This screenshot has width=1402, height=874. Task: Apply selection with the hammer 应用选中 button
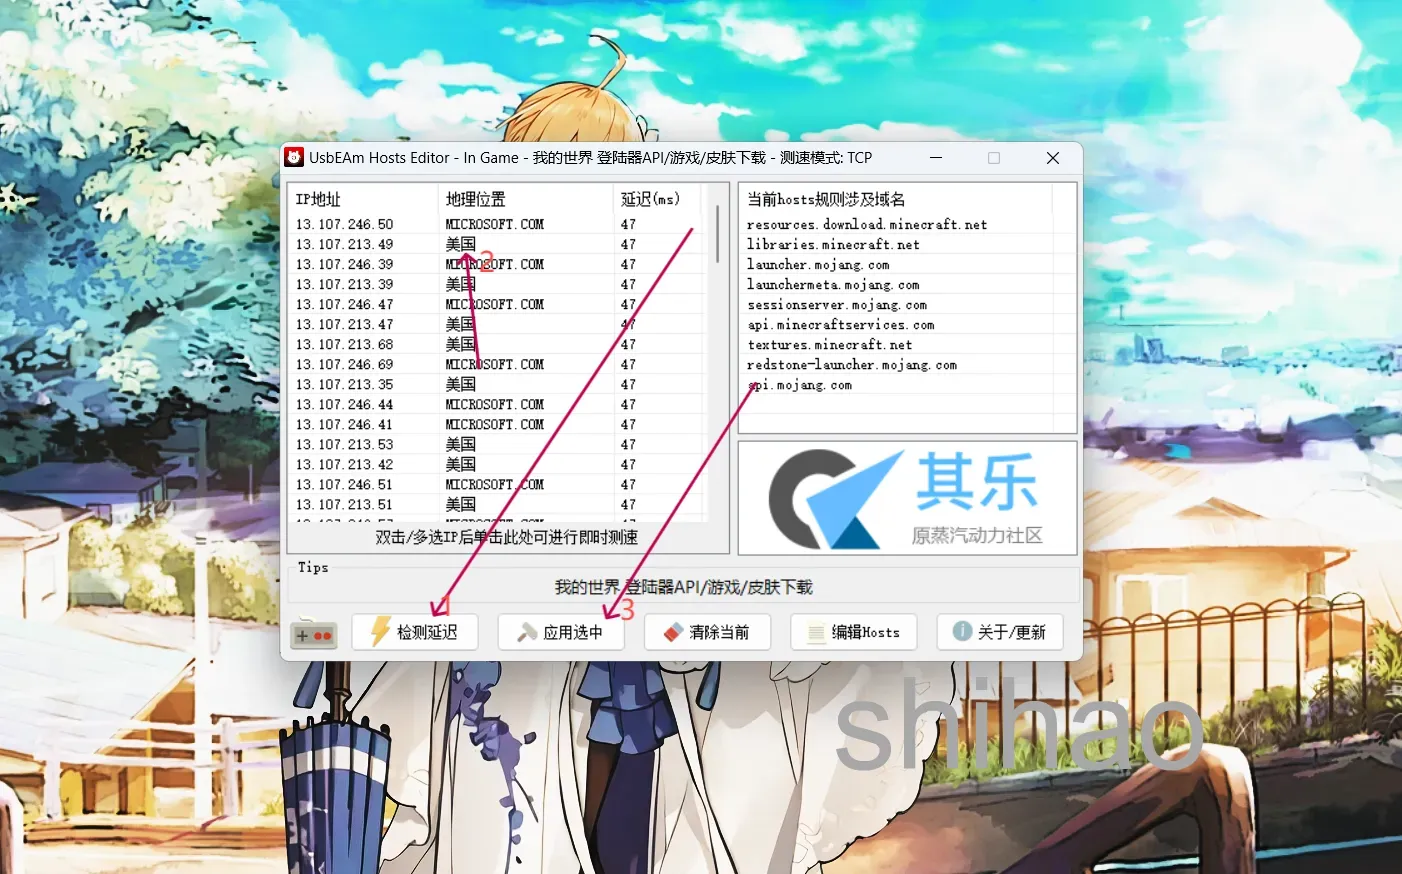(x=561, y=632)
